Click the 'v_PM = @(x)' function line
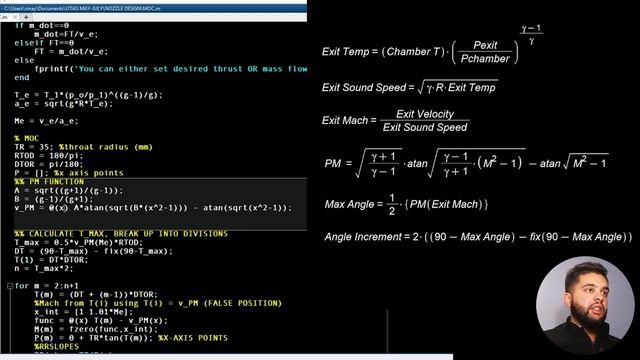 point(153,208)
